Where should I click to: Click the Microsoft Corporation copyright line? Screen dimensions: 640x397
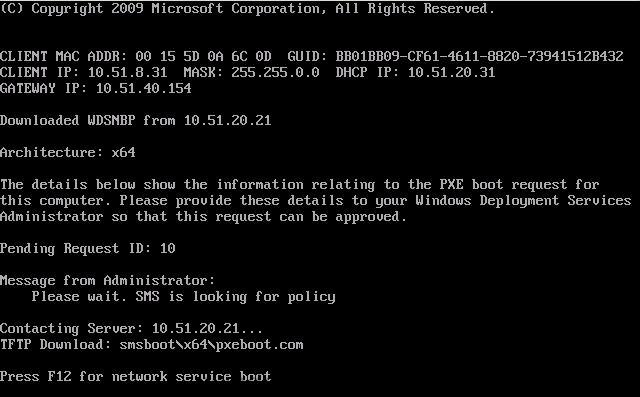(247, 9)
